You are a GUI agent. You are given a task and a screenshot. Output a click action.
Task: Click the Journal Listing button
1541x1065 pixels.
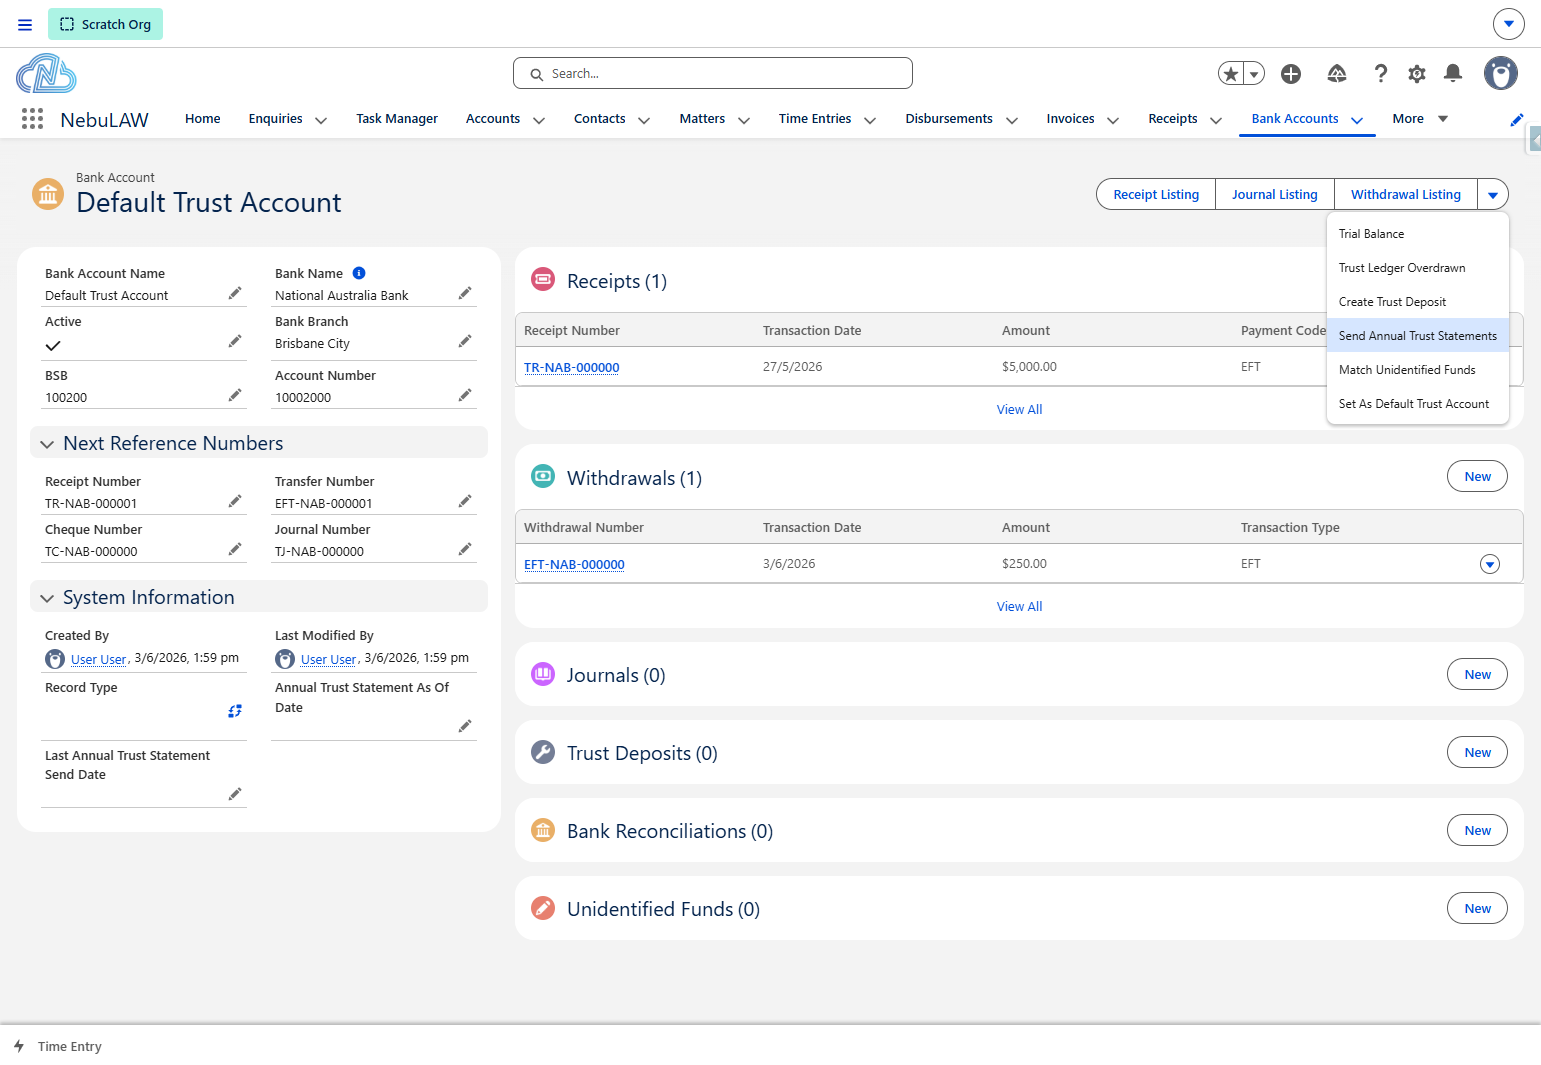1275,195
